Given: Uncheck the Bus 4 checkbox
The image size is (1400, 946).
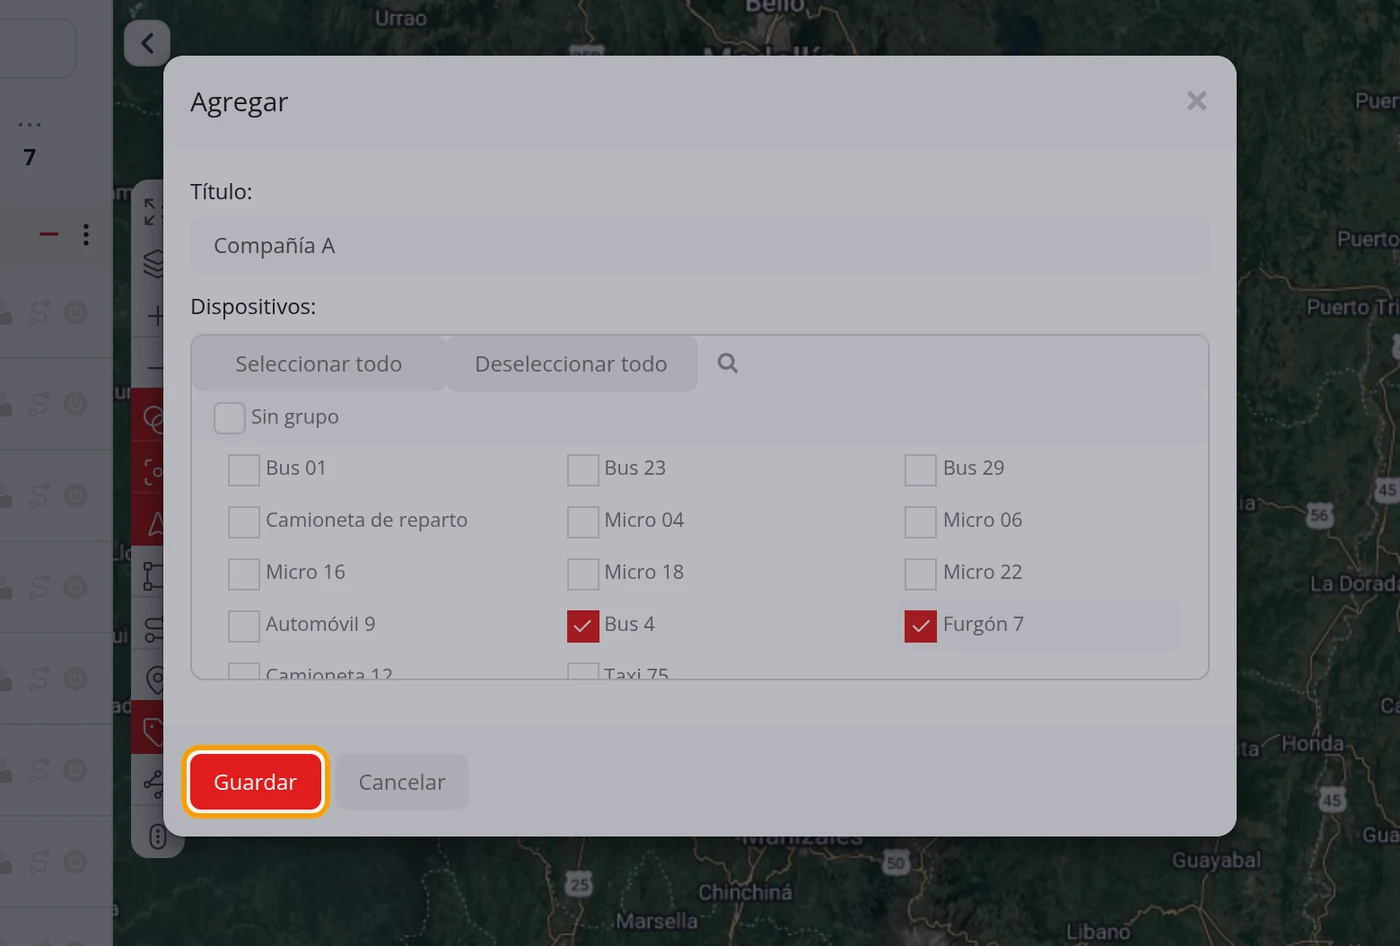Looking at the screenshot, I should (583, 626).
